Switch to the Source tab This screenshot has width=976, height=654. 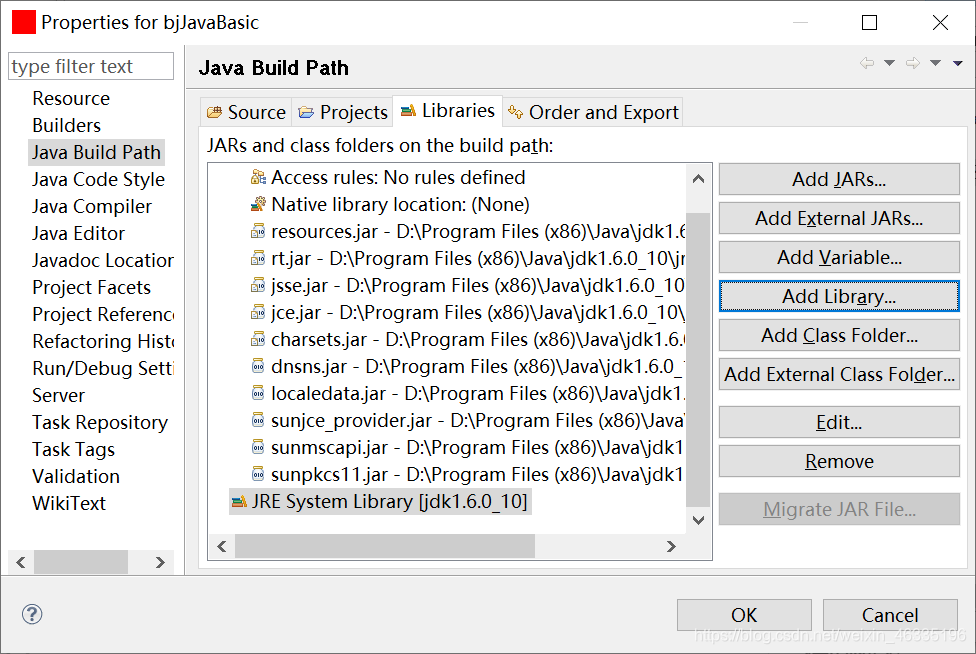pyautogui.click(x=246, y=112)
